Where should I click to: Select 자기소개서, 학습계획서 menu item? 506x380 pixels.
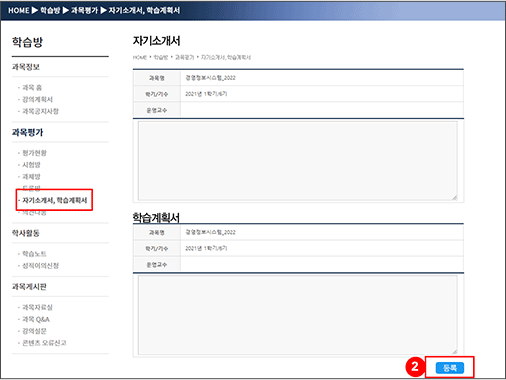55,200
